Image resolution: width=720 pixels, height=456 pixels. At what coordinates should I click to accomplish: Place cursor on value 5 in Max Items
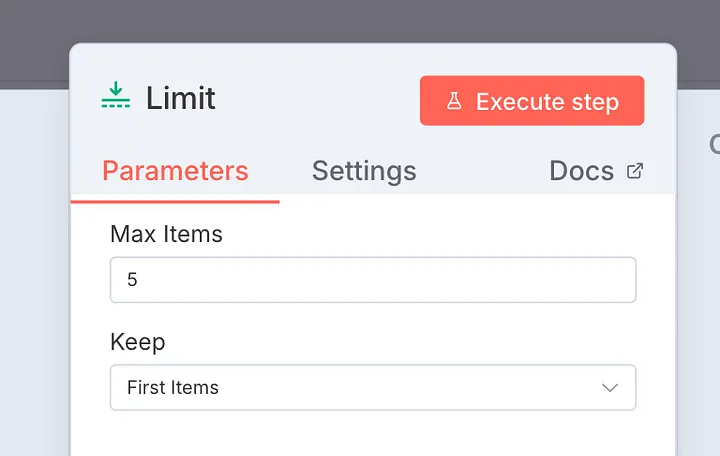[x=132, y=280]
